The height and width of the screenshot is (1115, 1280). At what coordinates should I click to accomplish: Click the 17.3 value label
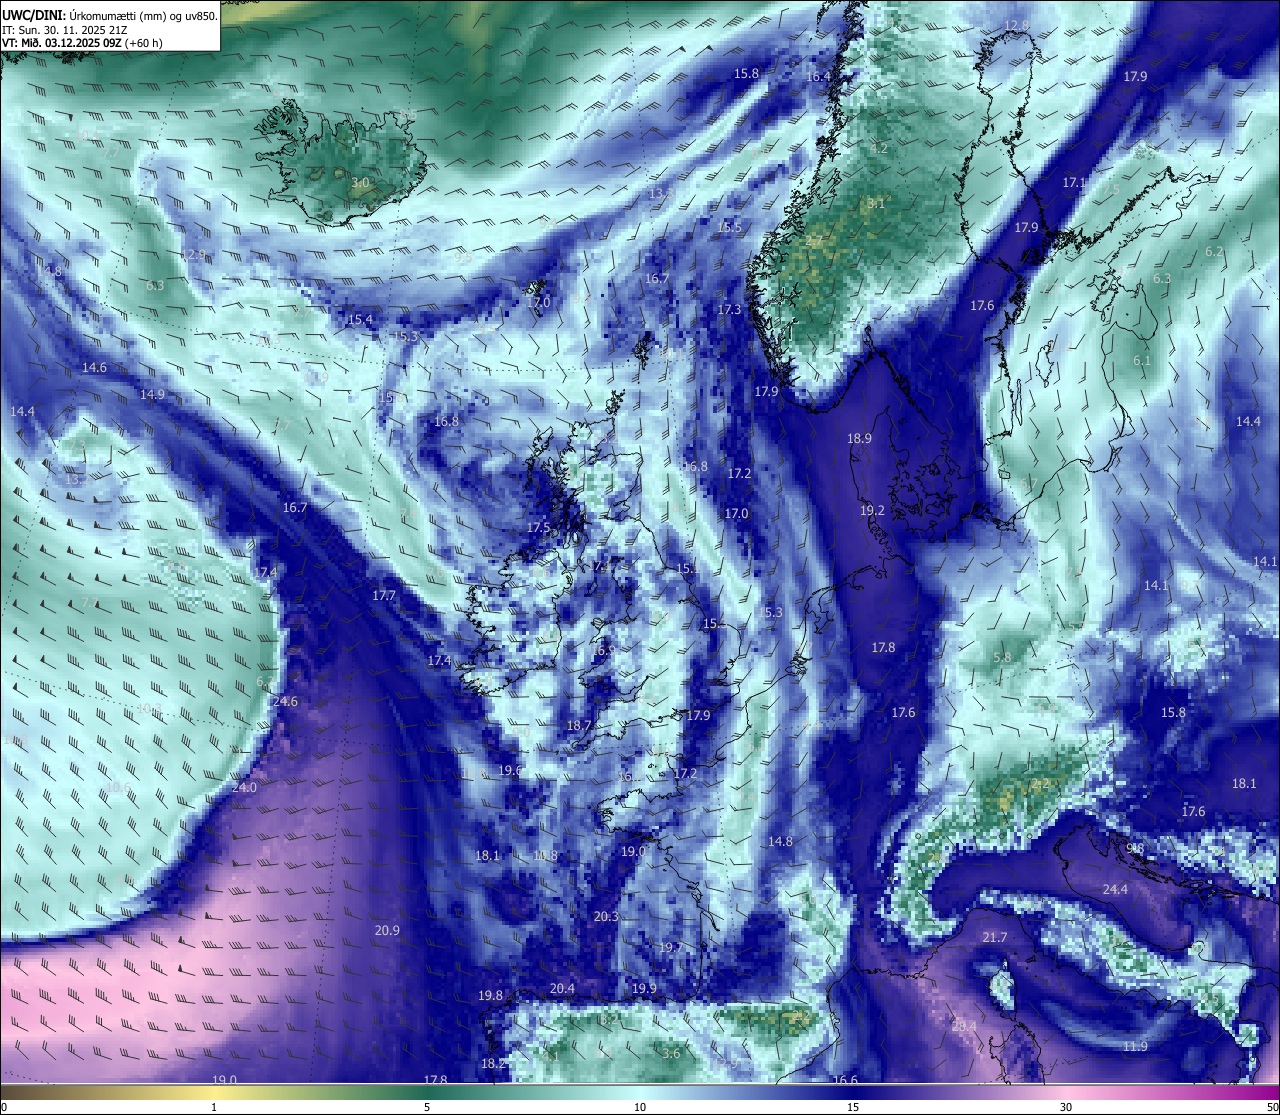(x=729, y=310)
